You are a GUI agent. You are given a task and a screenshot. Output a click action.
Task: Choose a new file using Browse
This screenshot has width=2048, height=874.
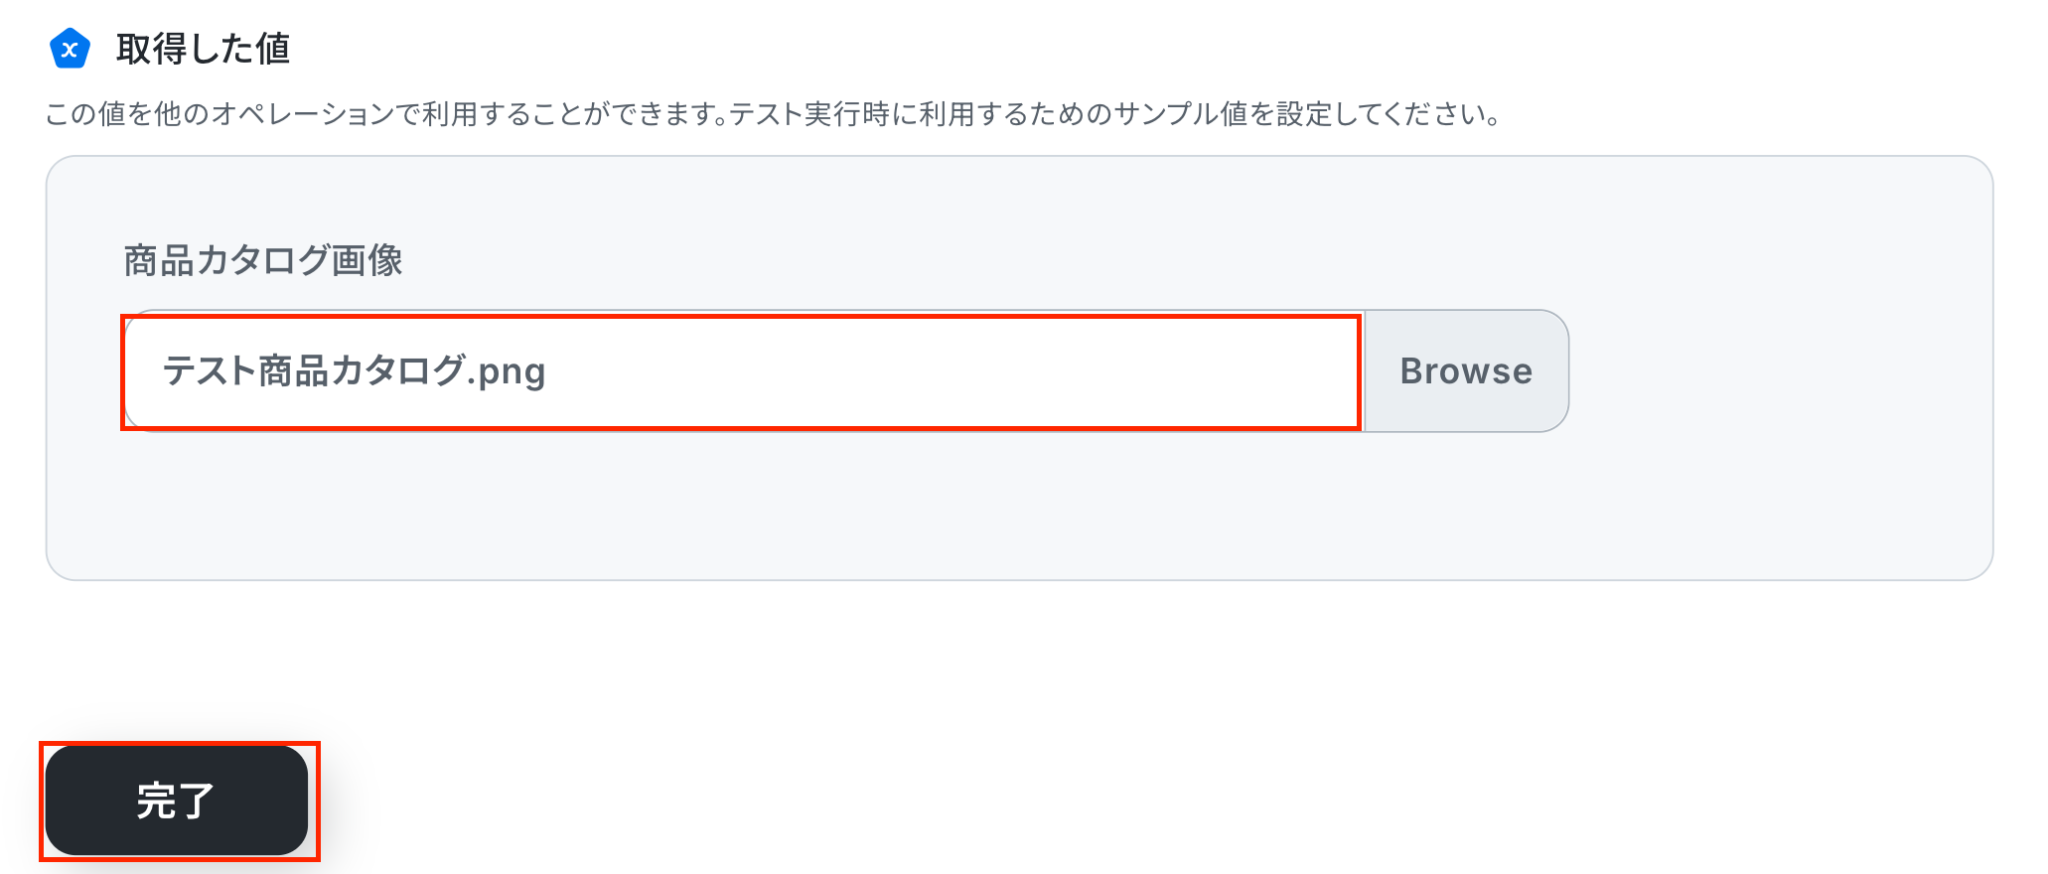[x=1465, y=371]
